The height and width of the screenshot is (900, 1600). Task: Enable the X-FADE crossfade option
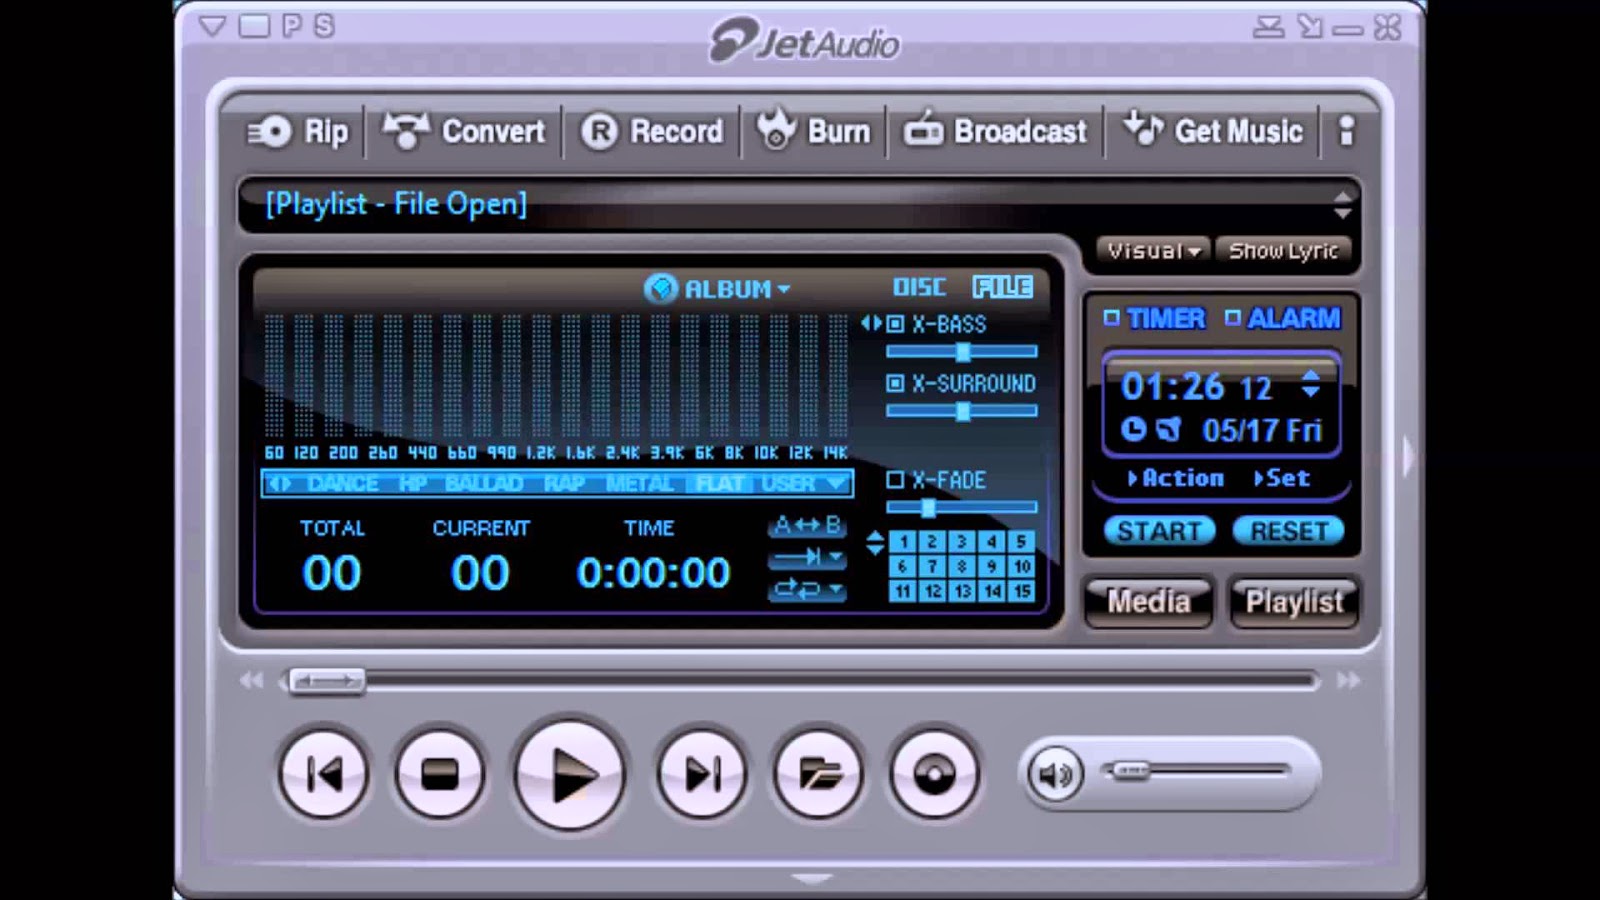893,481
